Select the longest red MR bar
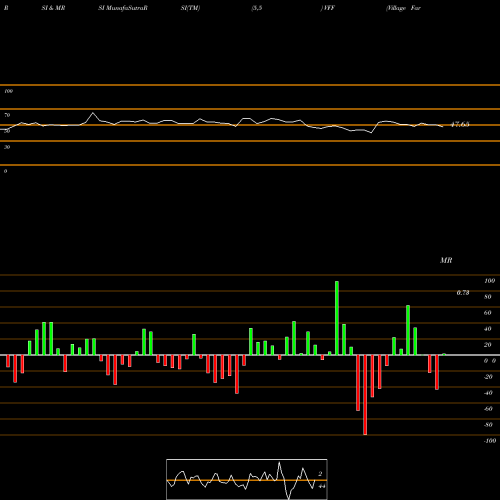500x500 pixels. tap(365, 395)
